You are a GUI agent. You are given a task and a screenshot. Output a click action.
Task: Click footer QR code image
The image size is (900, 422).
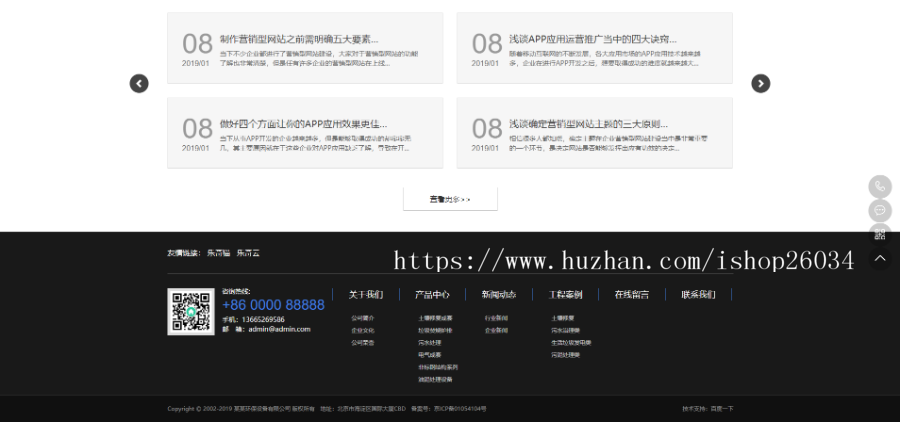point(191,312)
